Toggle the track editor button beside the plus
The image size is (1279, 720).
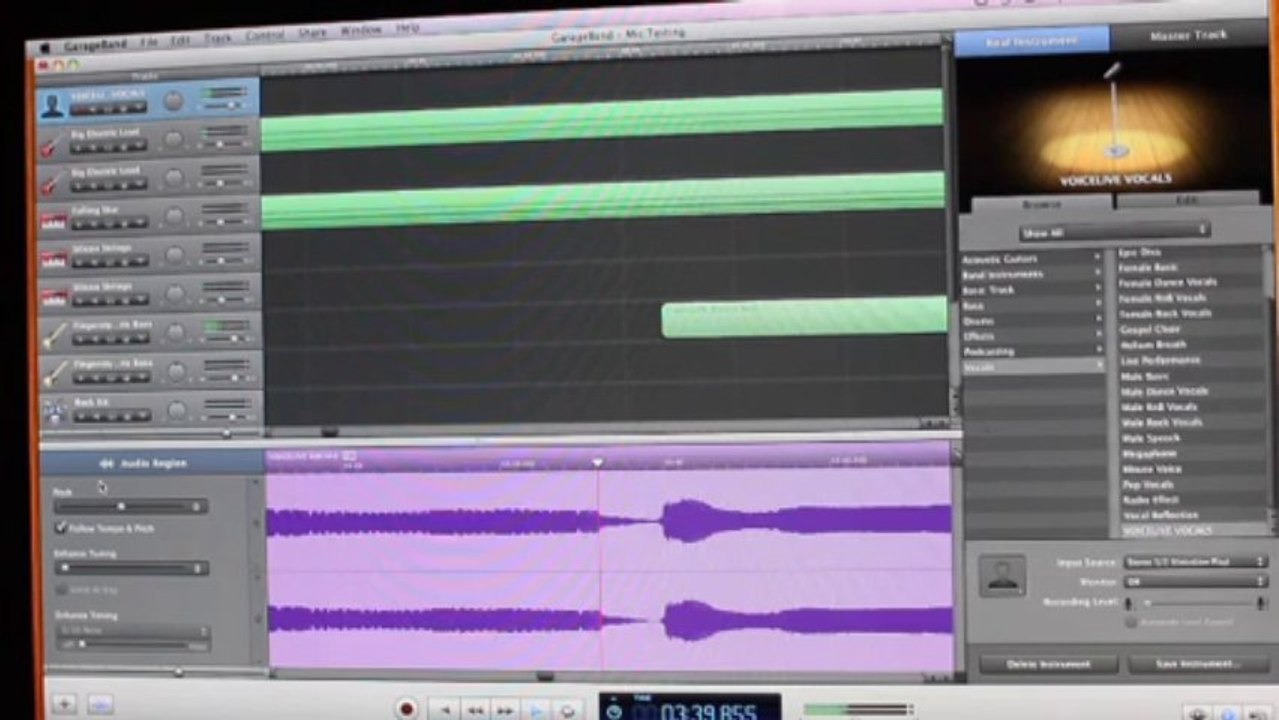pyautogui.click(x=100, y=704)
